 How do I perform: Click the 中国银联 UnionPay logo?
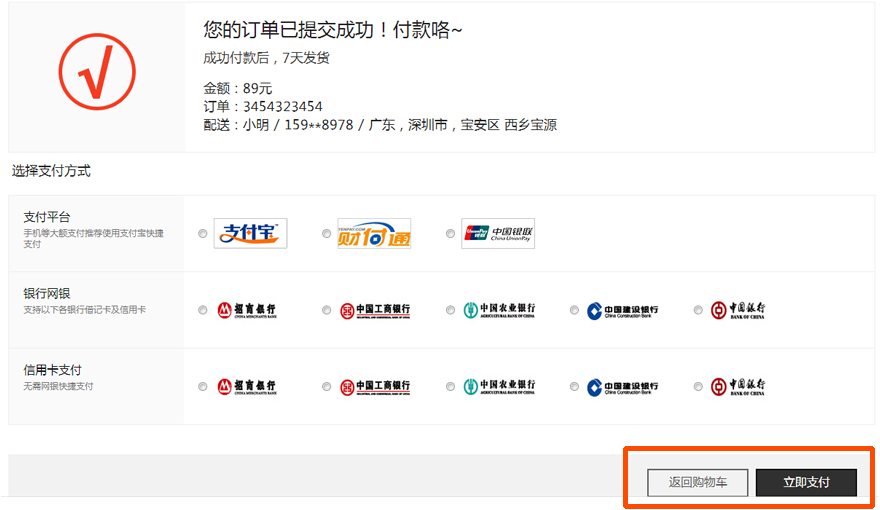(498, 233)
